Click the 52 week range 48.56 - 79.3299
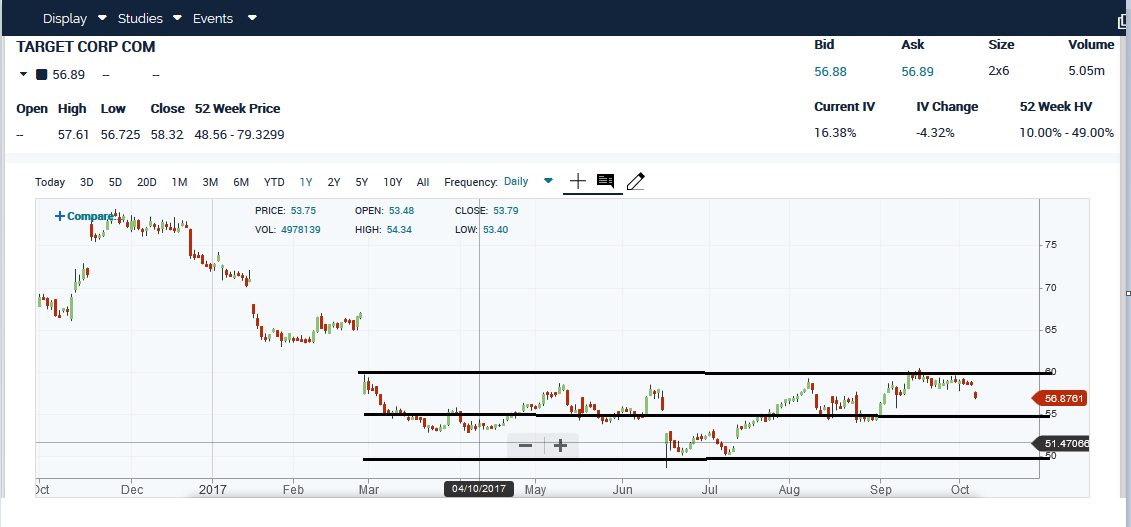 tap(239, 134)
